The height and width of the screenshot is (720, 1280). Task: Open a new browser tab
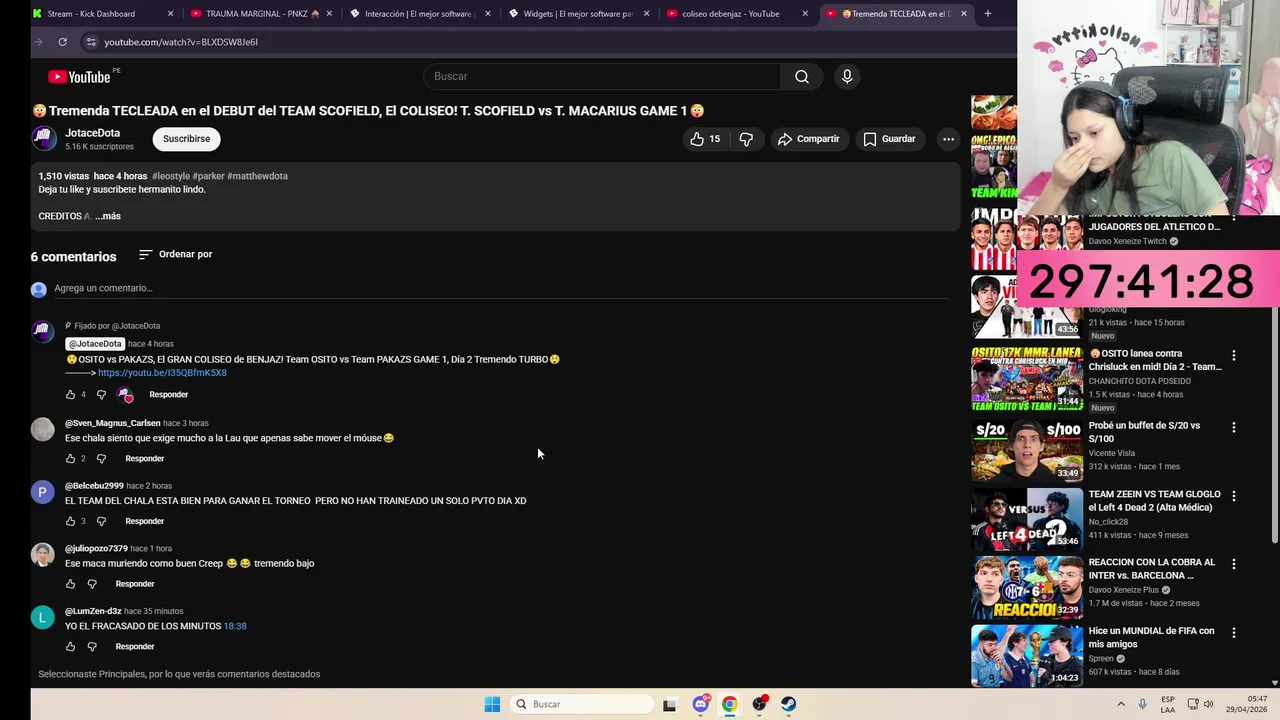click(x=987, y=14)
